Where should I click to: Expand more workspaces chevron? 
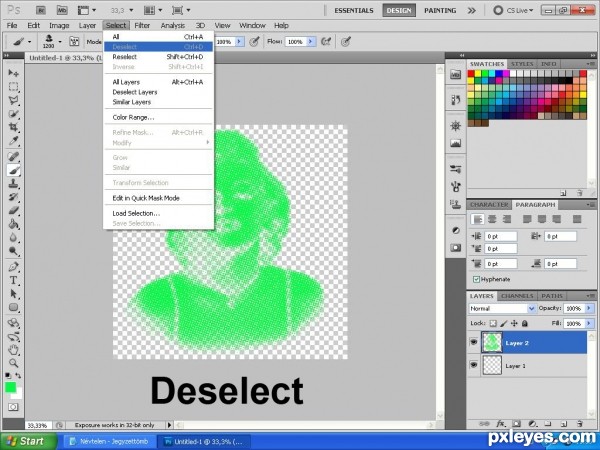471,10
